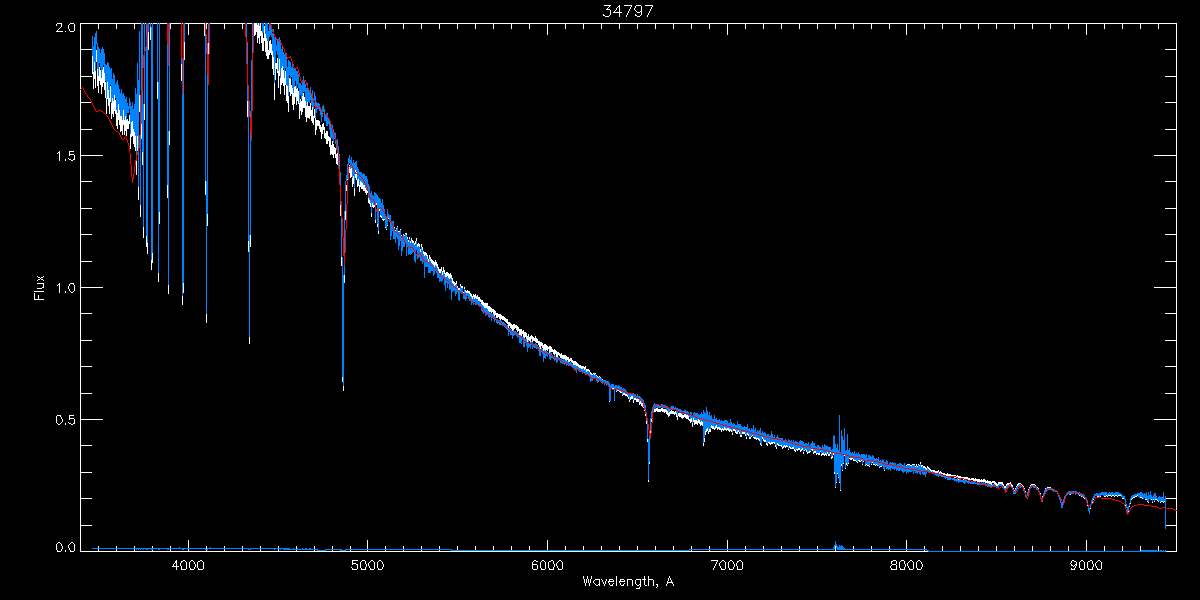Click the 1.5 flux tick label
The width and height of the screenshot is (1200, 600).
click(64, 157)
